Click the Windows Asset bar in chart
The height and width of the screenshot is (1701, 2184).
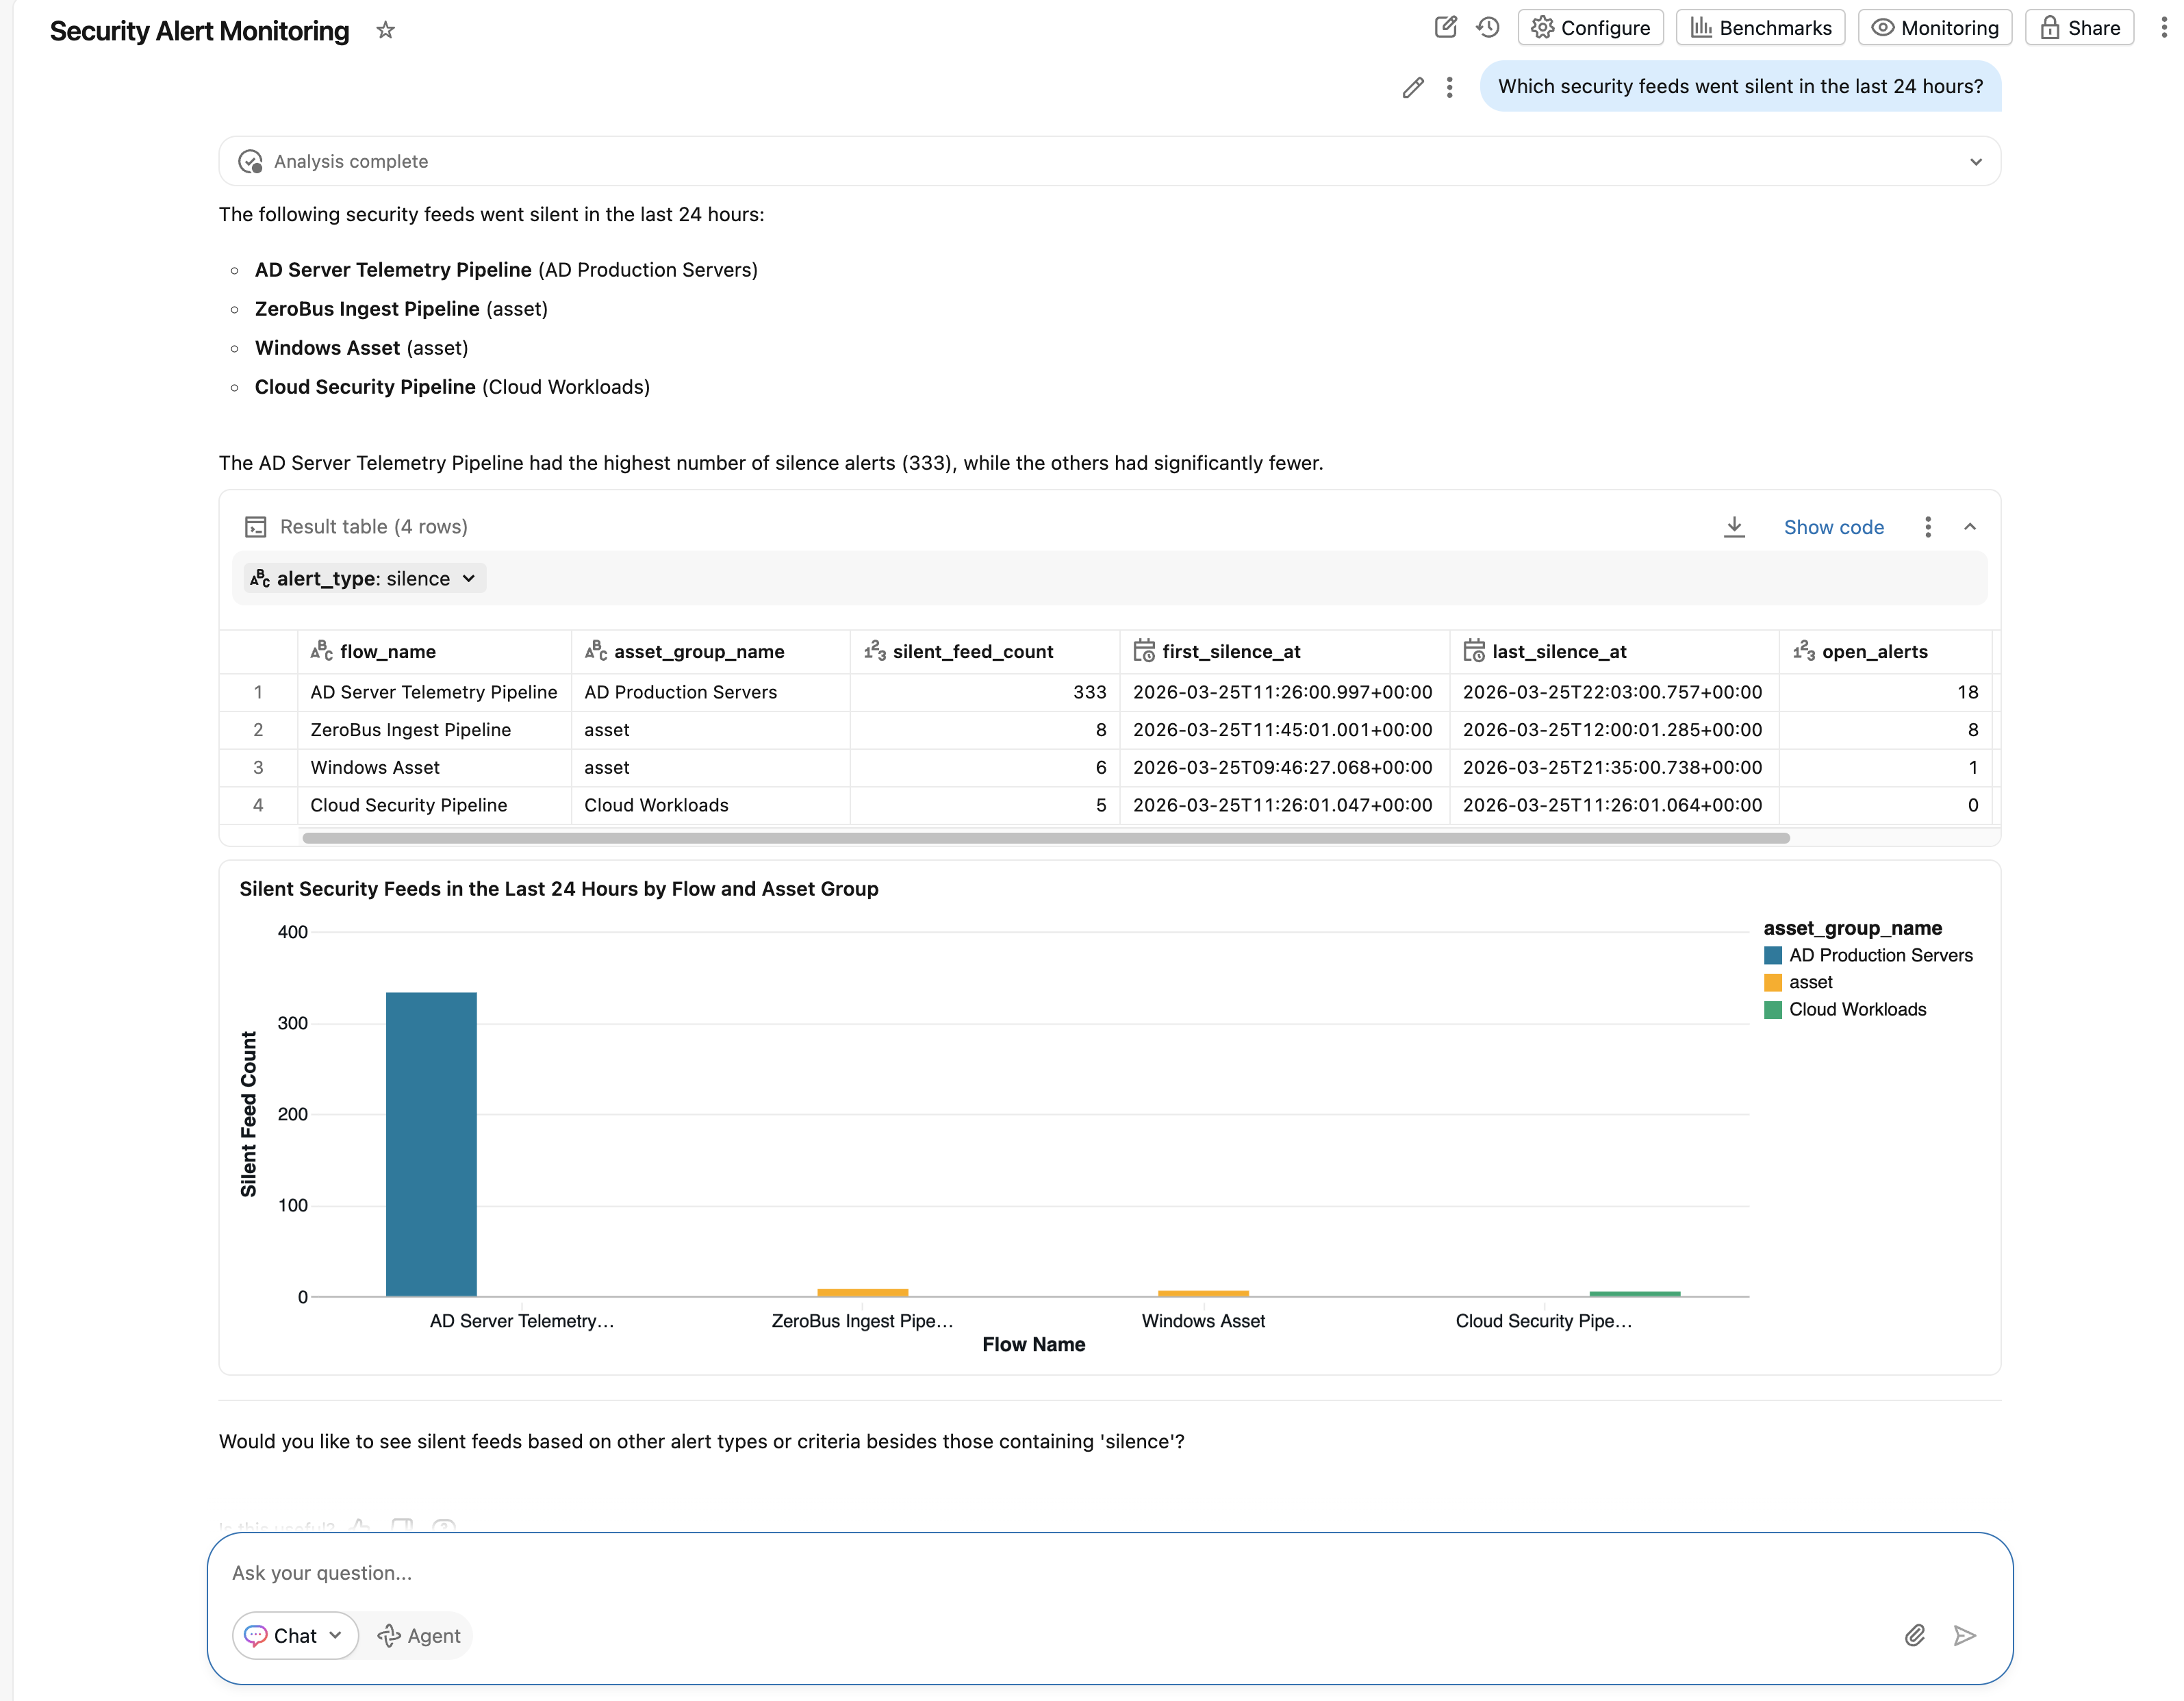click(x=1203, y=1294)
